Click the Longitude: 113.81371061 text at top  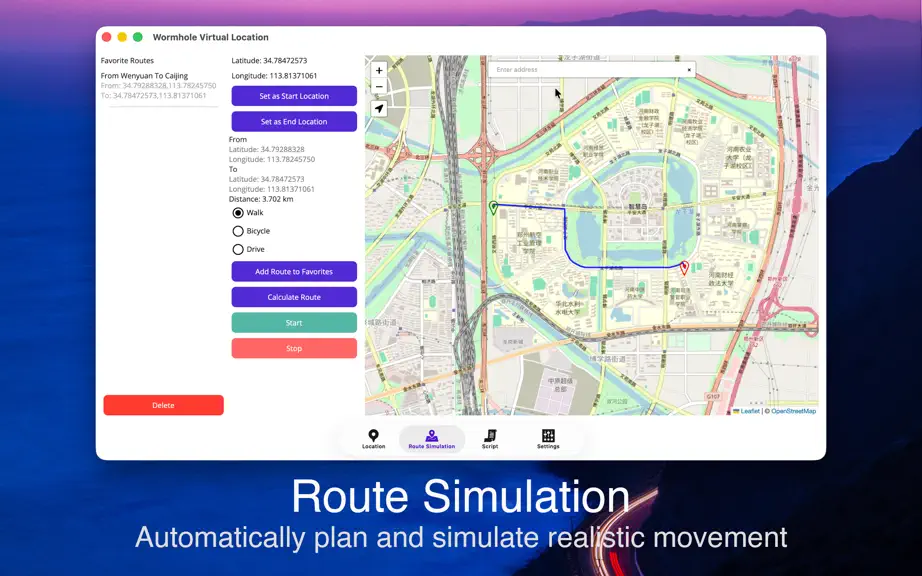(x=274, y=76)
